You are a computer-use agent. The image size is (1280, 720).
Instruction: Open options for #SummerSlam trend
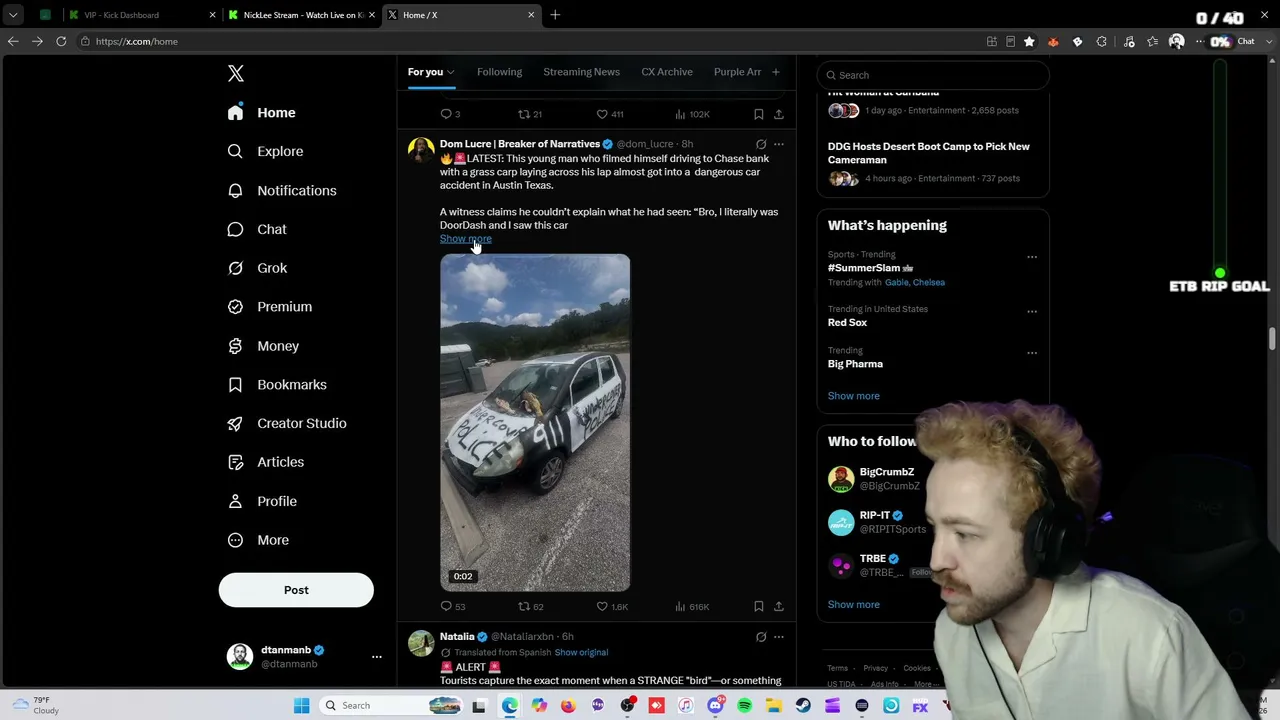point(1032,257)
